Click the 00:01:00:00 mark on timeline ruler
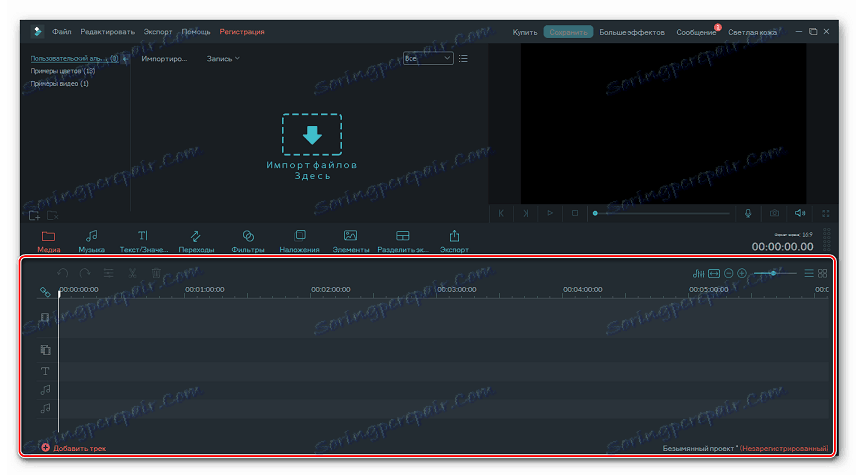Screen dimensions: 858x475 click(205, 289)
